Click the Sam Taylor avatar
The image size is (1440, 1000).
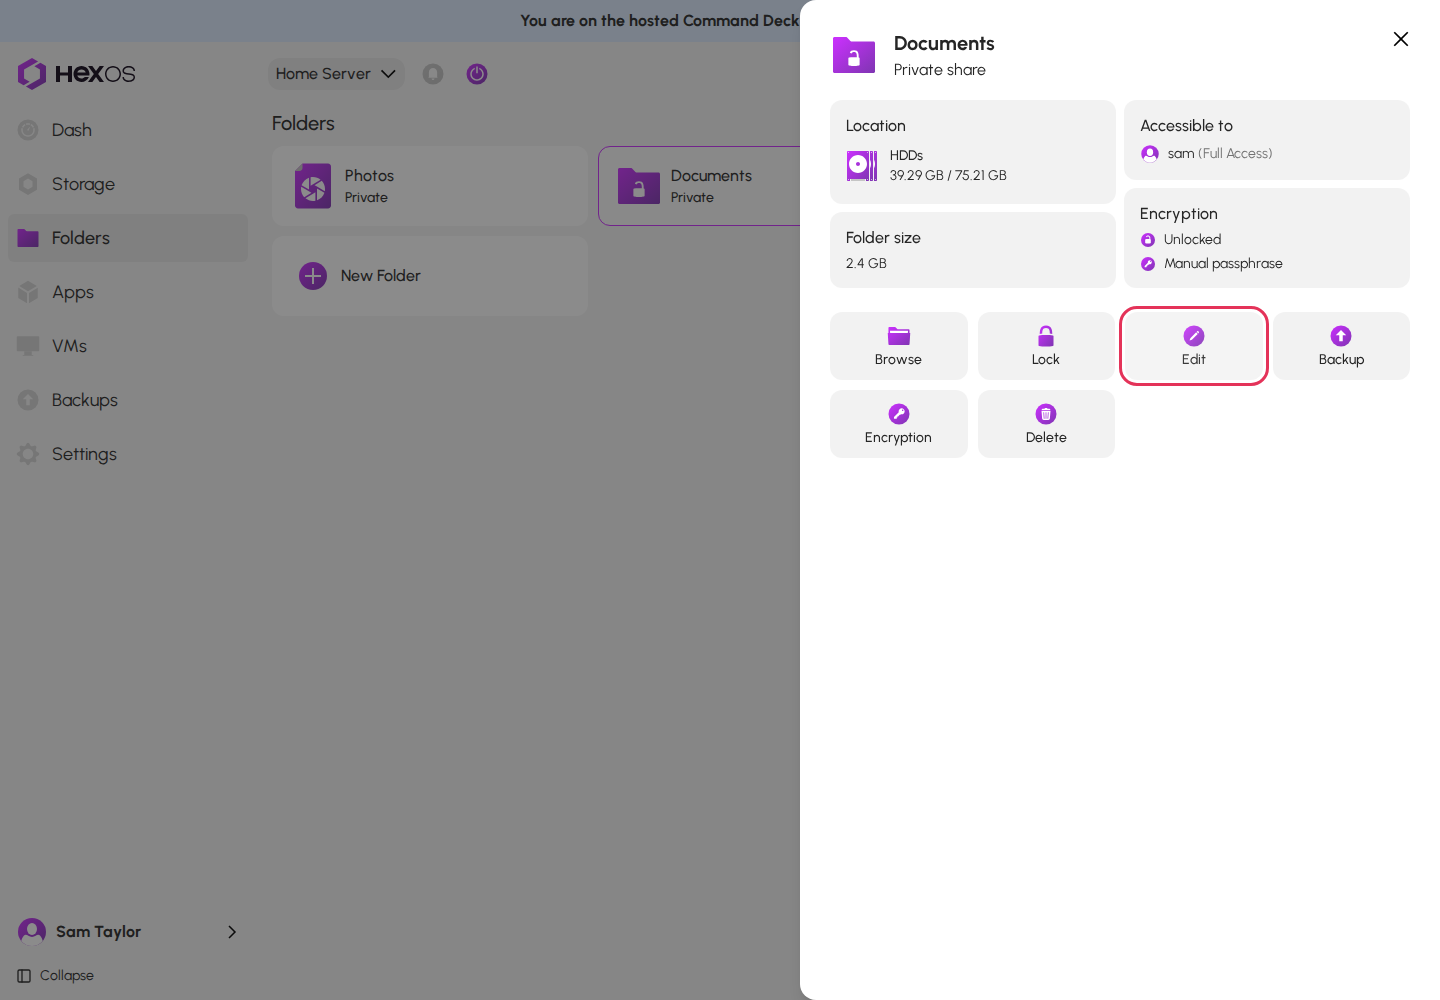click(x=32, y=932)
